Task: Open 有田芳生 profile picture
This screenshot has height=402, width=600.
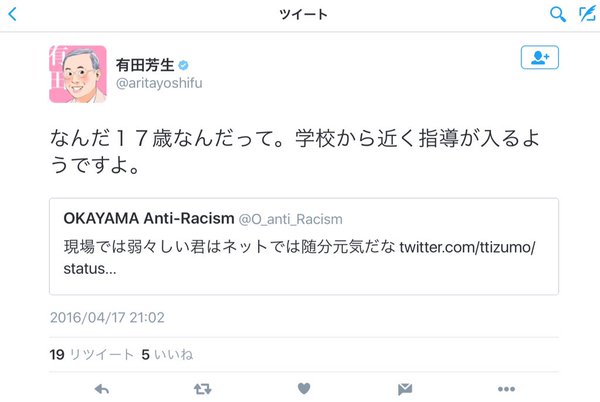Action: 78,74
